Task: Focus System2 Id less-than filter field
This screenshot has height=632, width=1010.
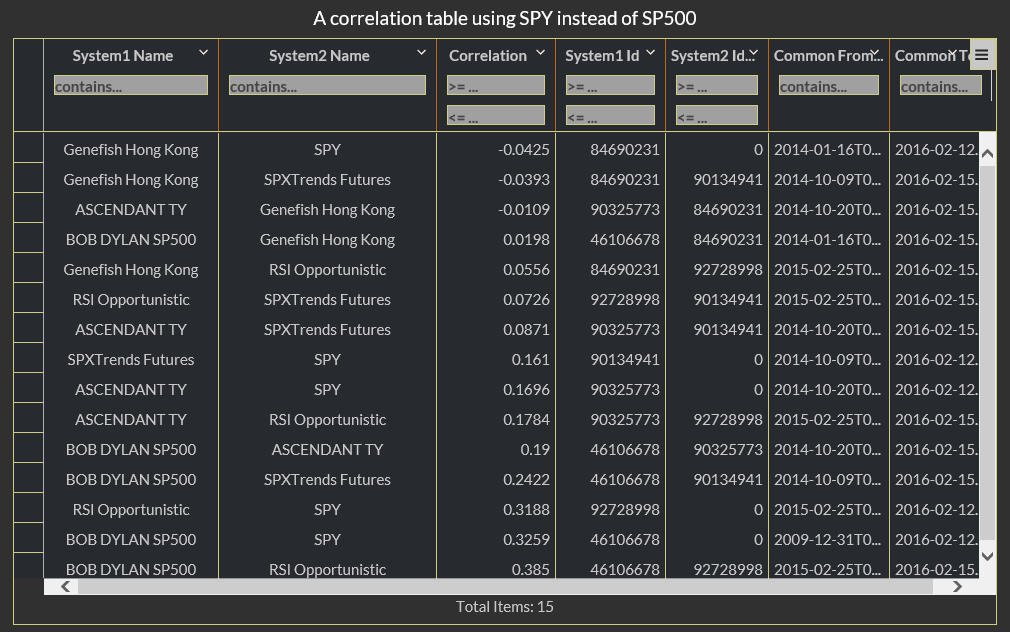Action: (x=717, y=116)
